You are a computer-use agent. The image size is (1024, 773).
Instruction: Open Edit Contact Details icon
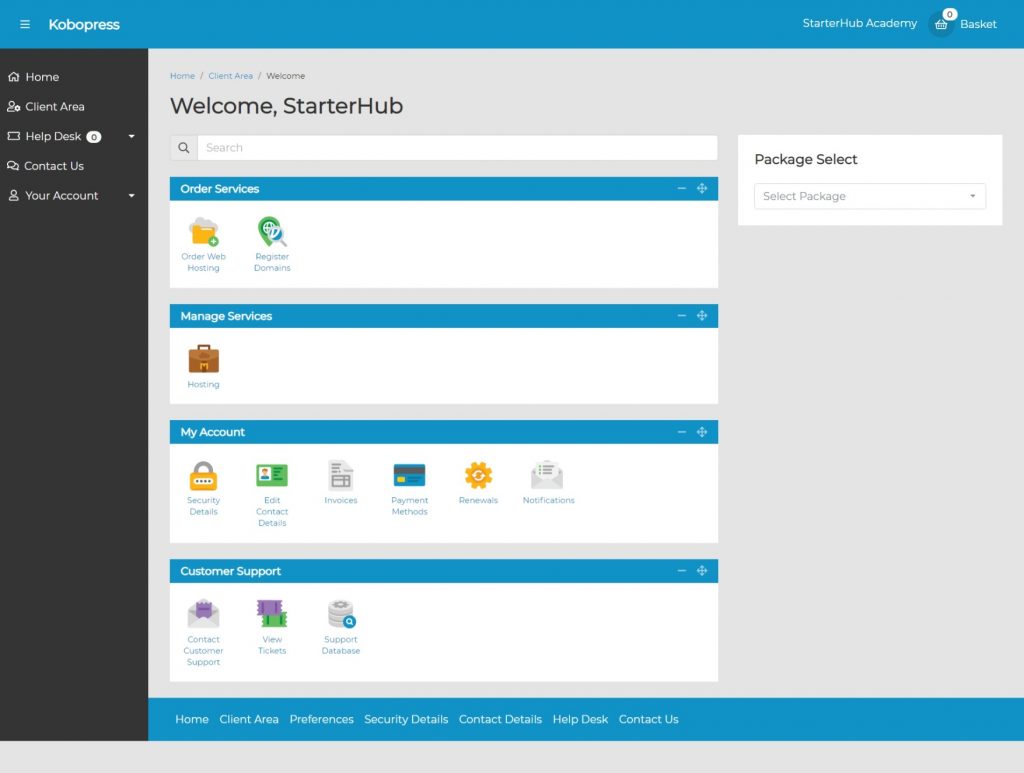click(272, 475)
